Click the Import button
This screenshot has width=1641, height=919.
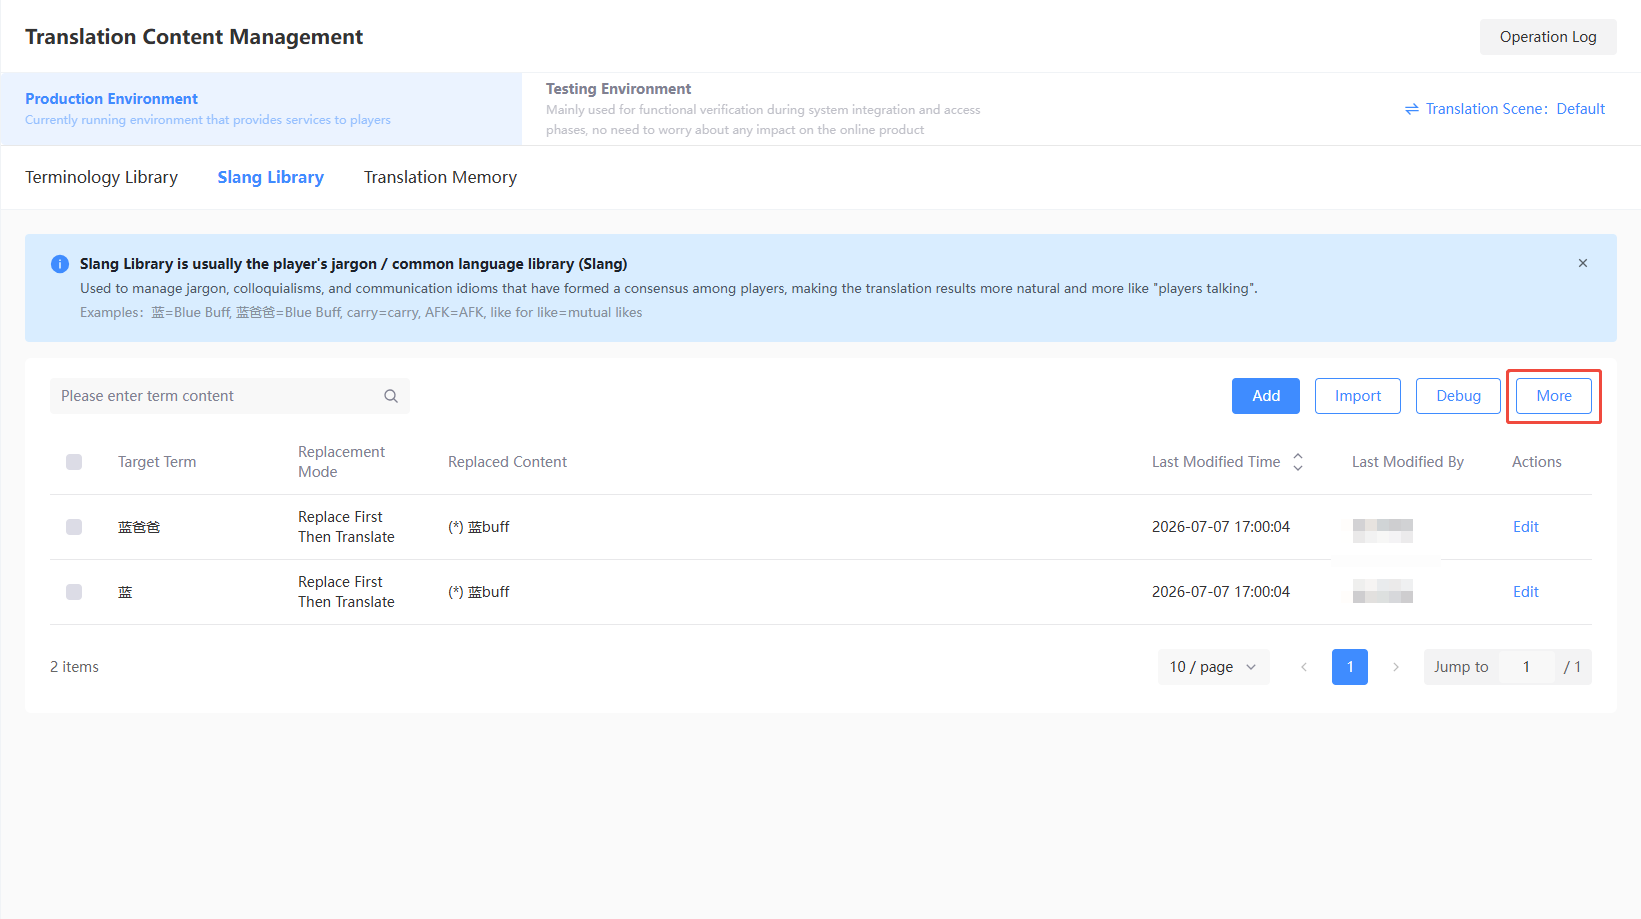tap(1358, 396)
